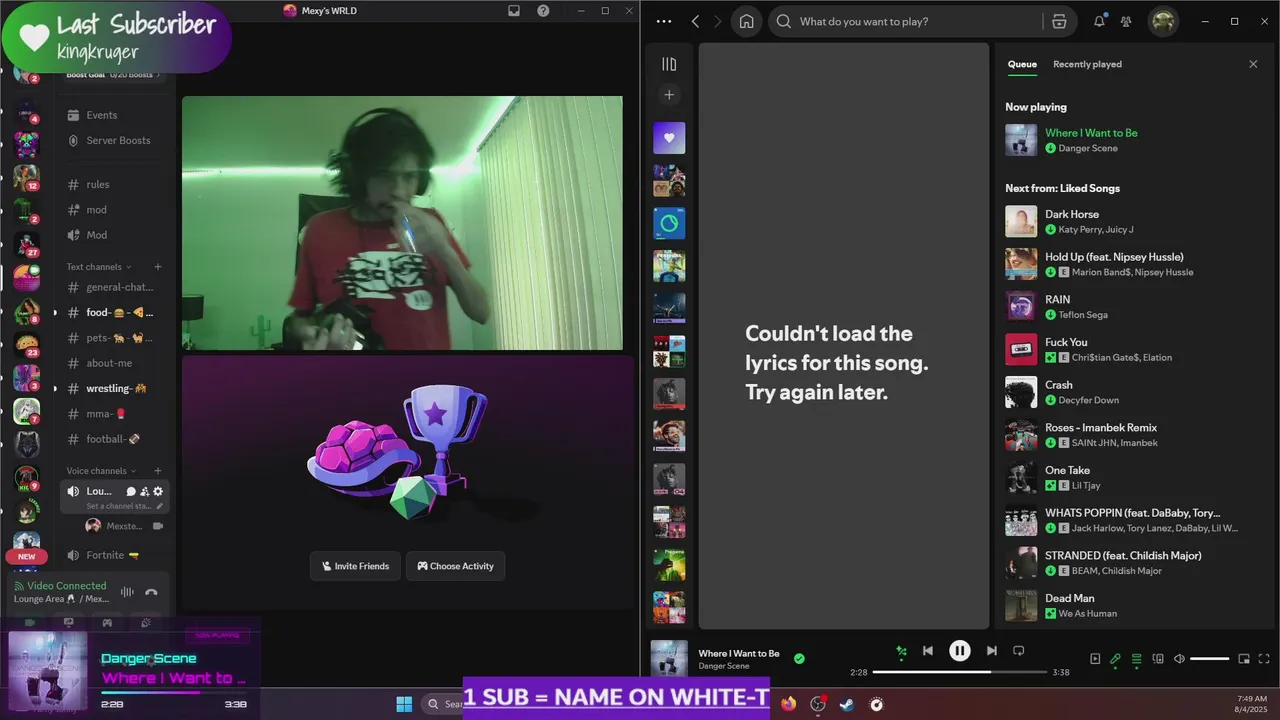1280x720 pixels.
Task: Create a new text channel plus icon
Action: click(158, 267)
